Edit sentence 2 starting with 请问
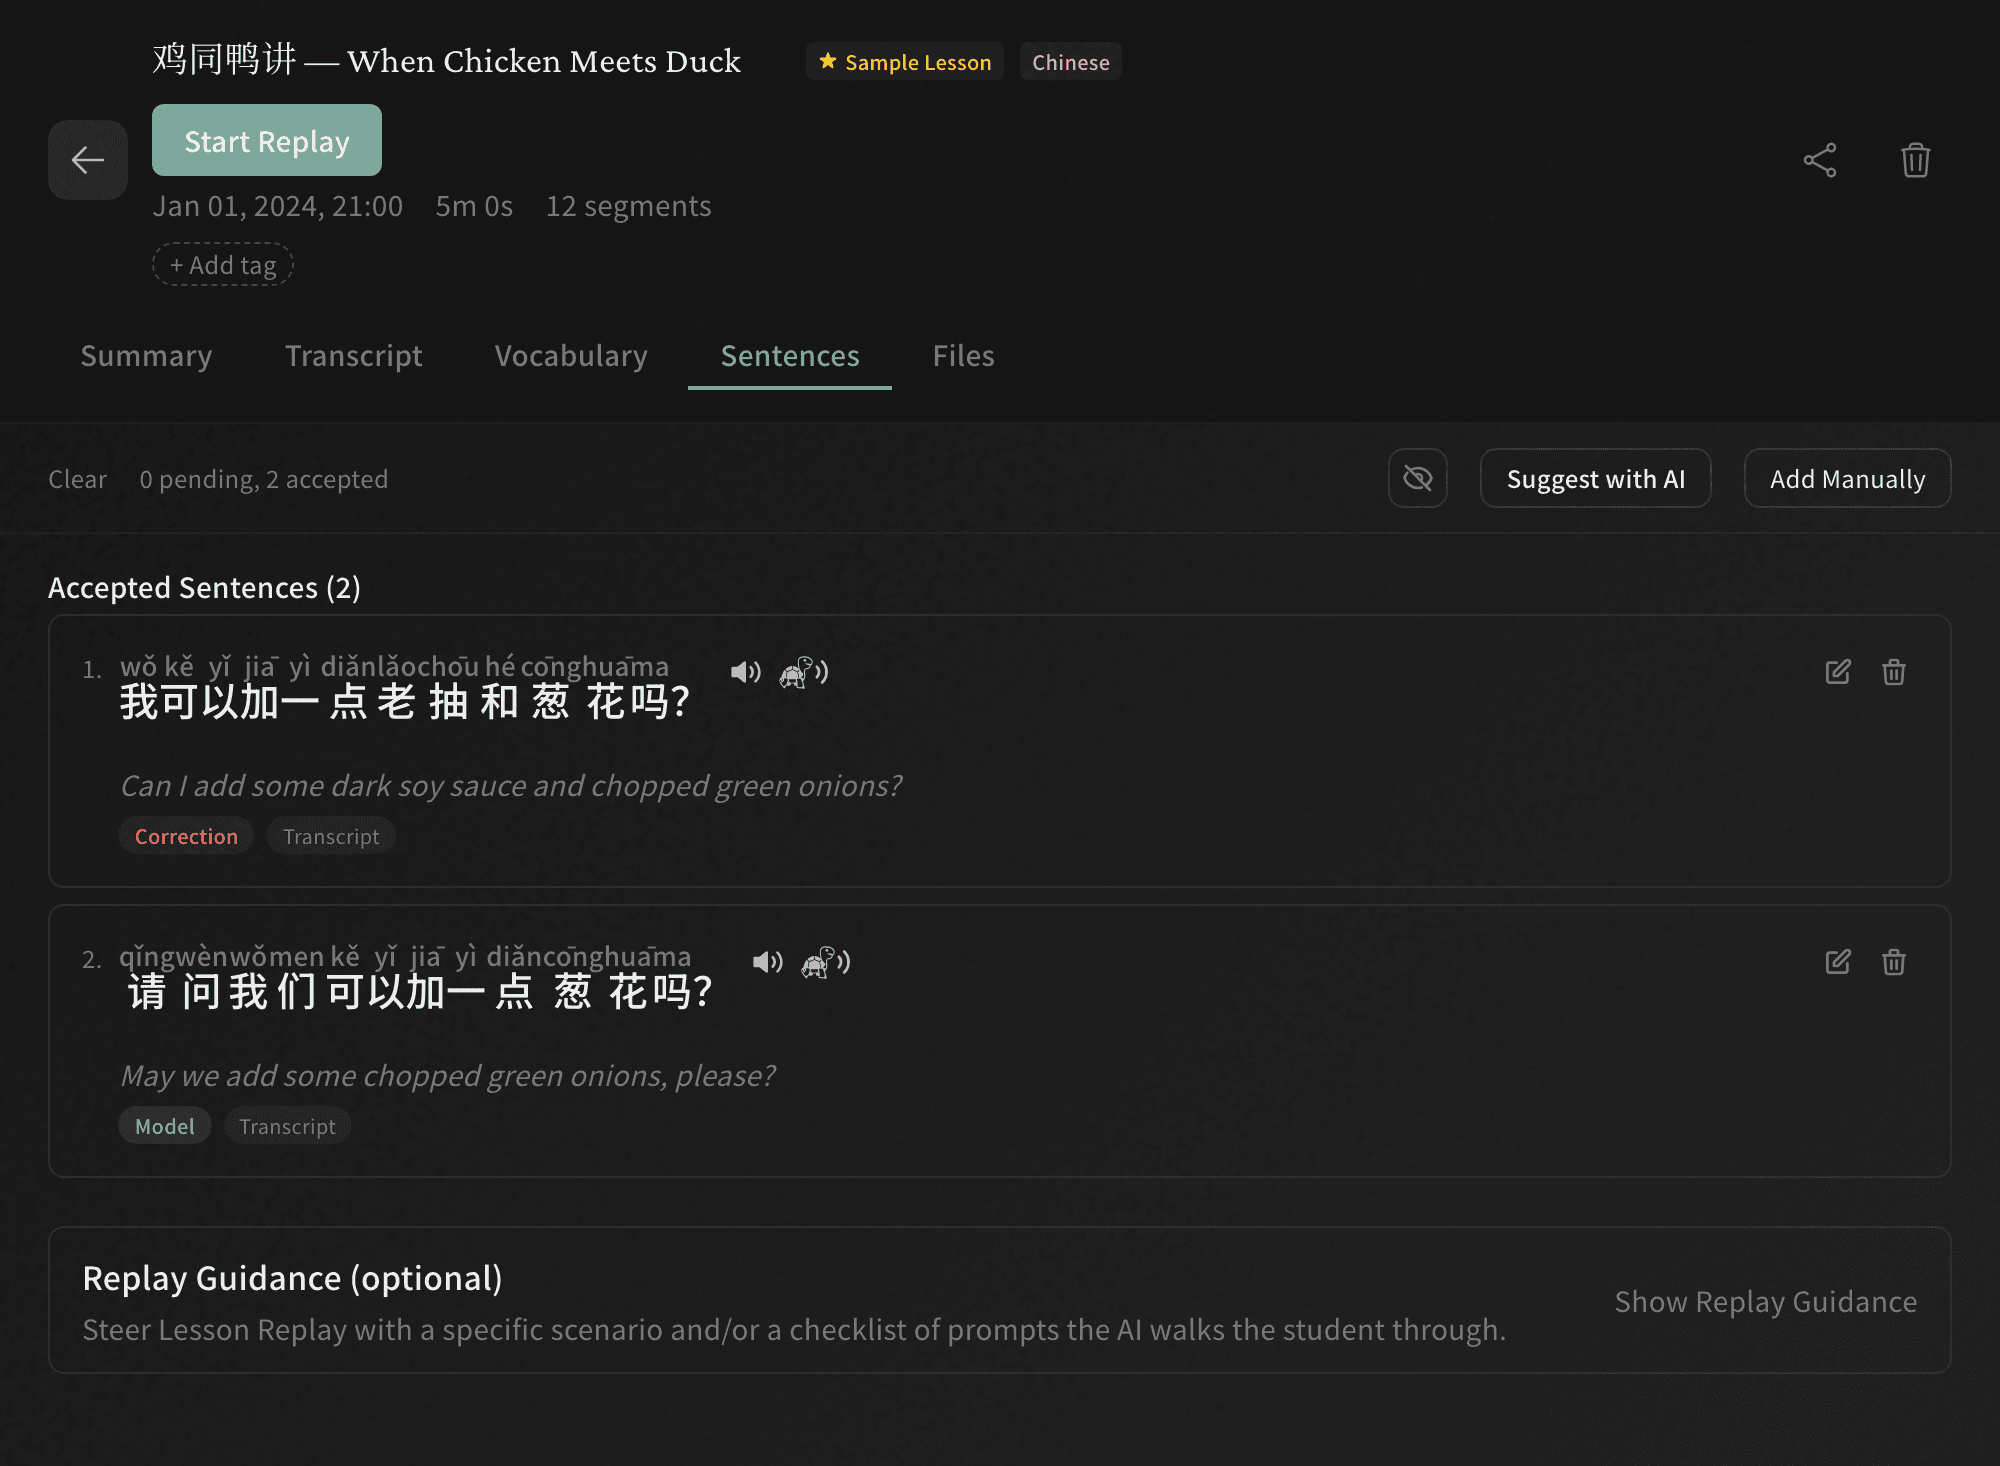 point(1838,962)
